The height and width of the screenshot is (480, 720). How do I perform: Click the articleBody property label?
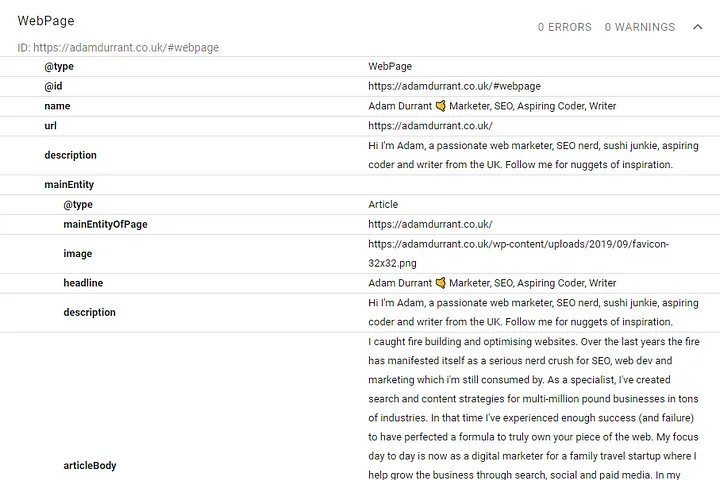click(x=90, y=465)
